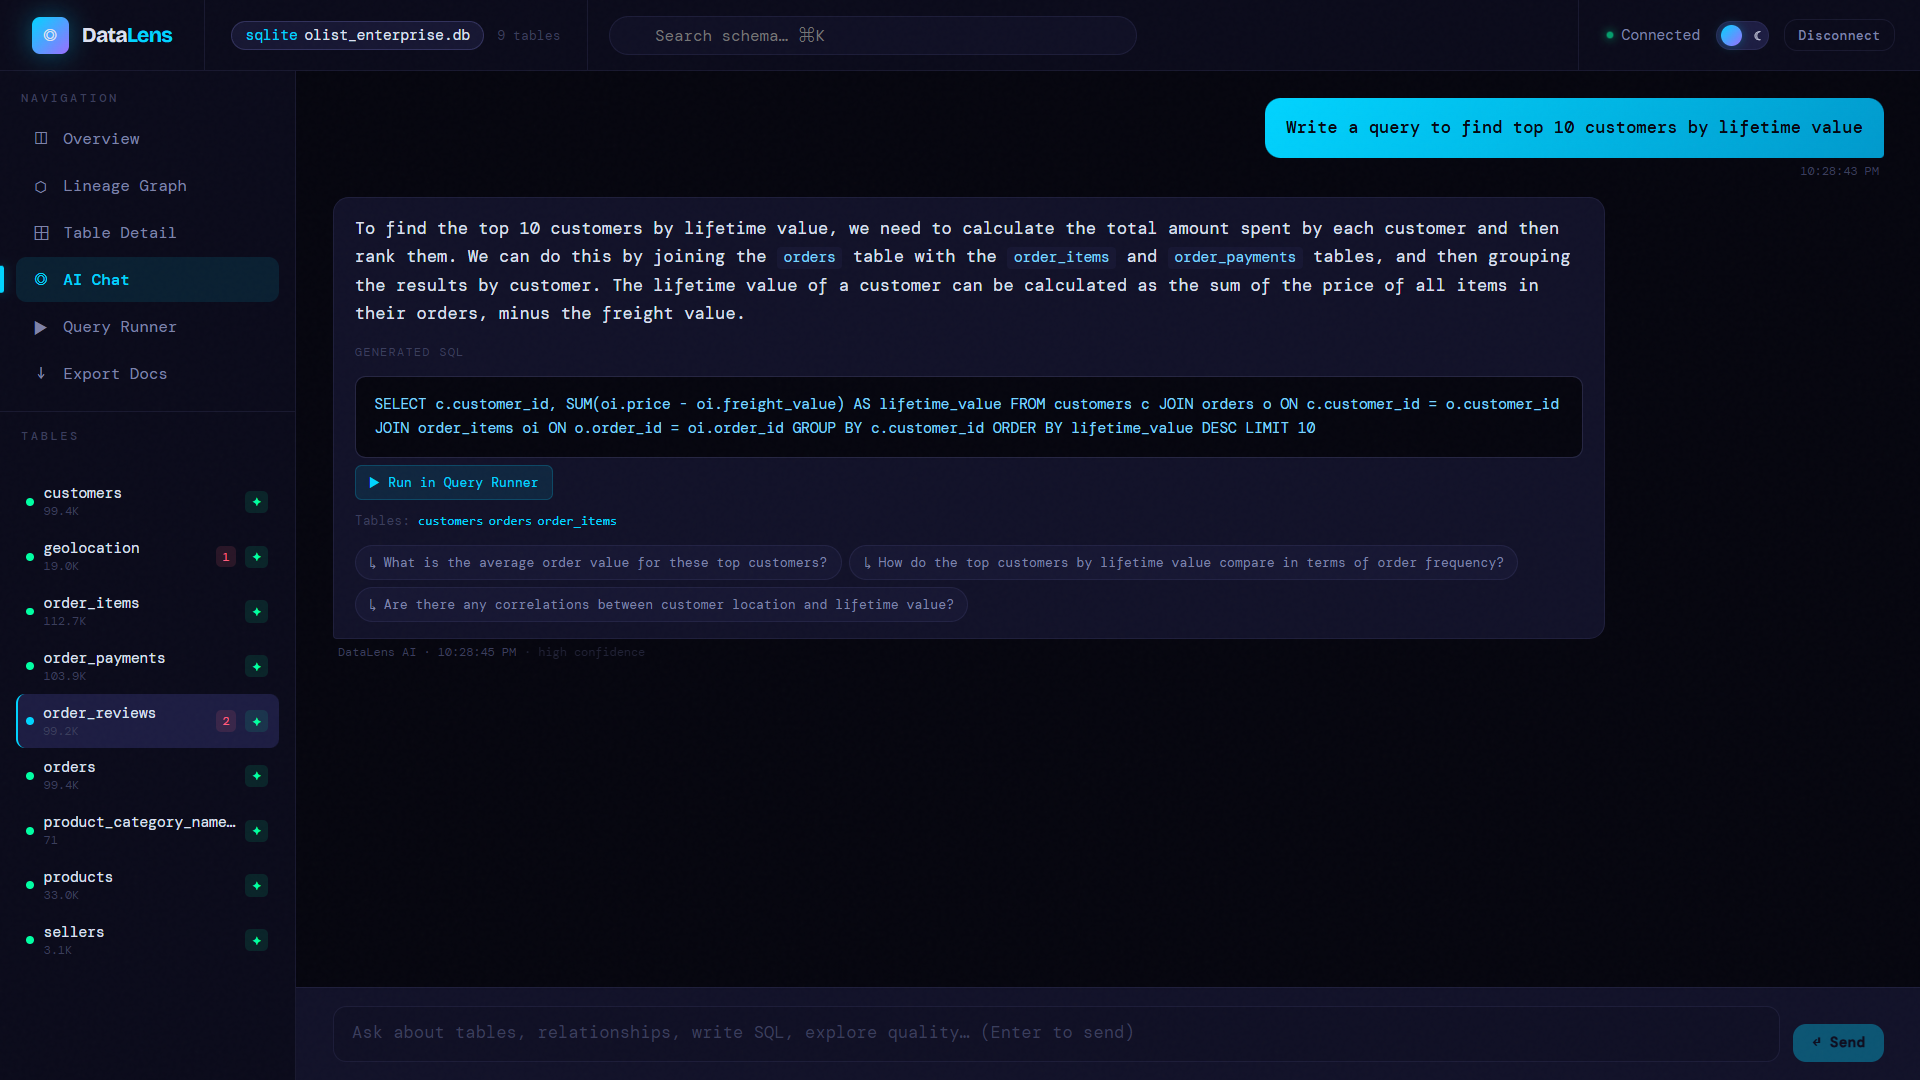Click the customers link in Tables list
The image size is (1920, 1080).
click(x=450, y=521)
